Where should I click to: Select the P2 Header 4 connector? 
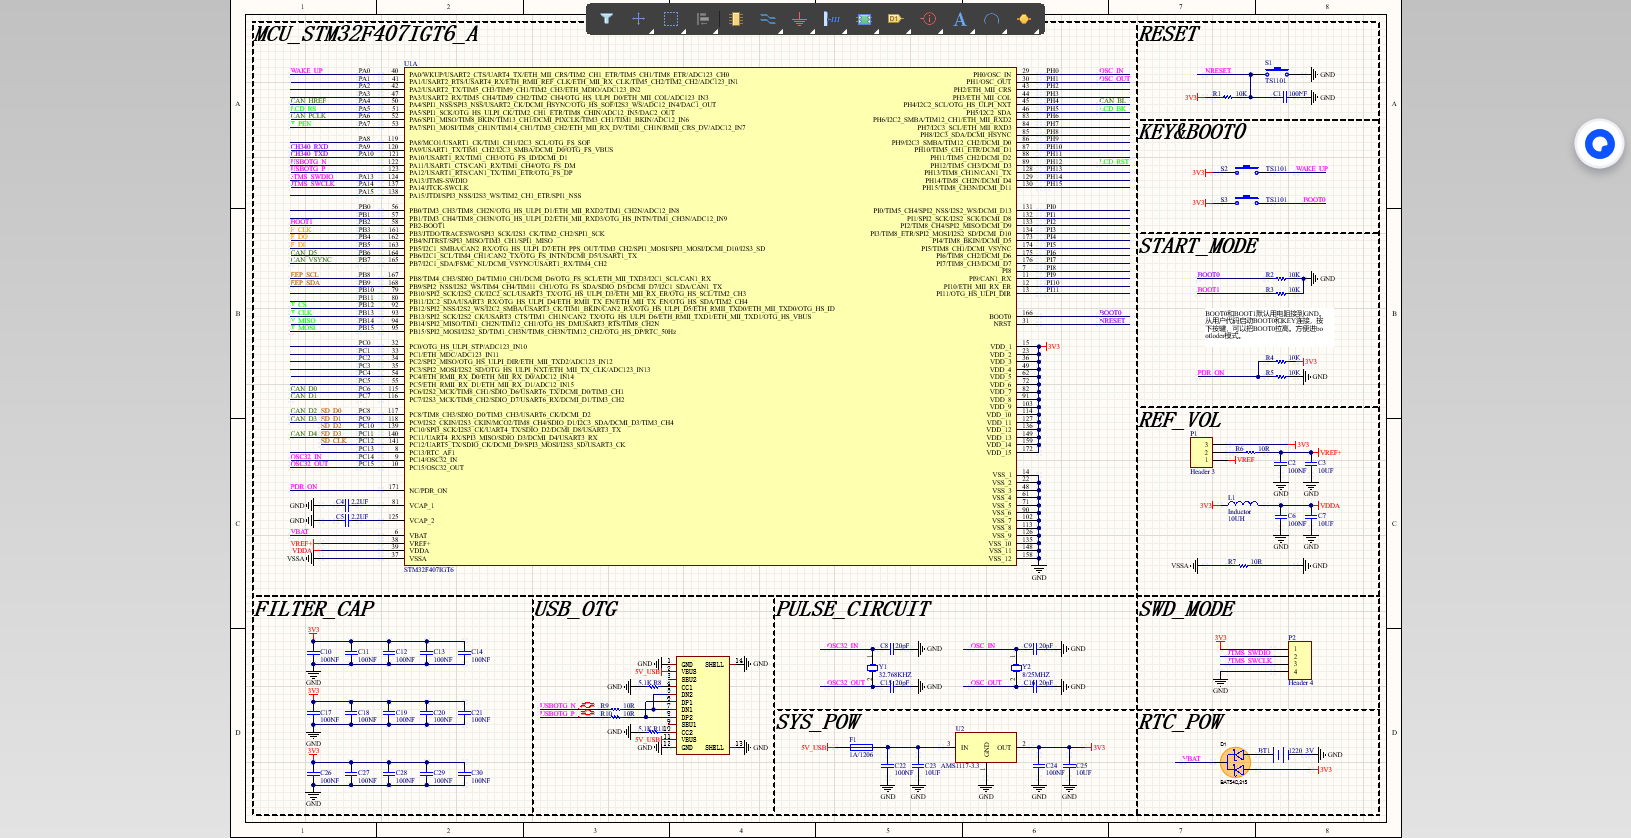(1299, 660)
